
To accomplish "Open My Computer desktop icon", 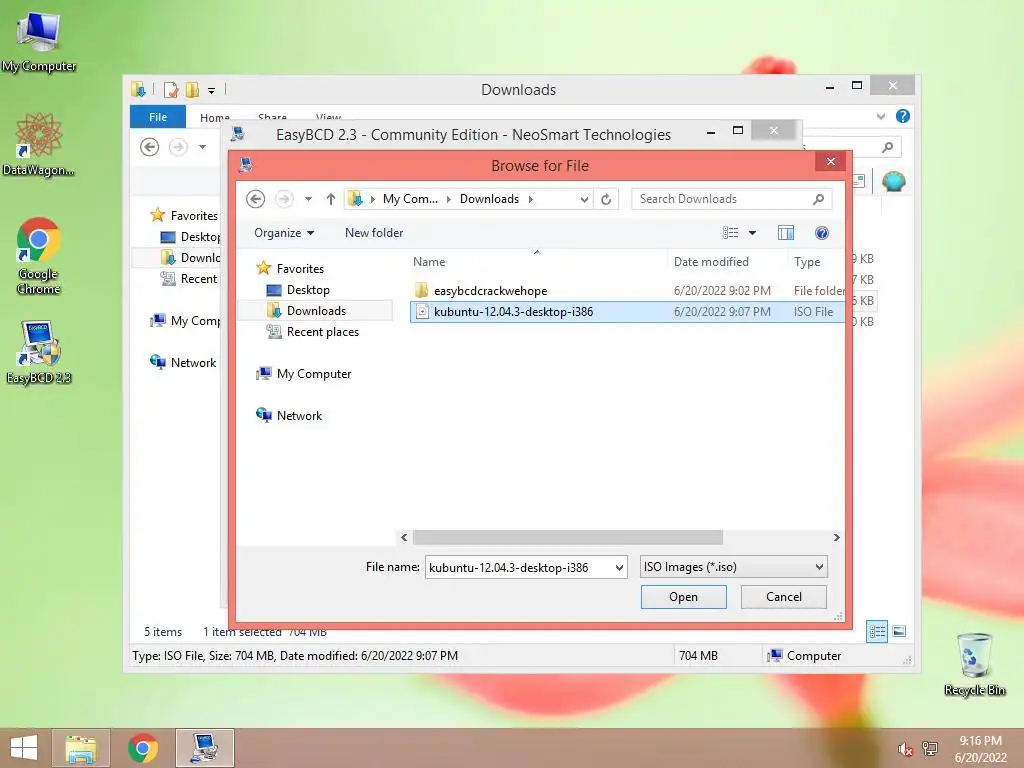I will tap(39, 43).
